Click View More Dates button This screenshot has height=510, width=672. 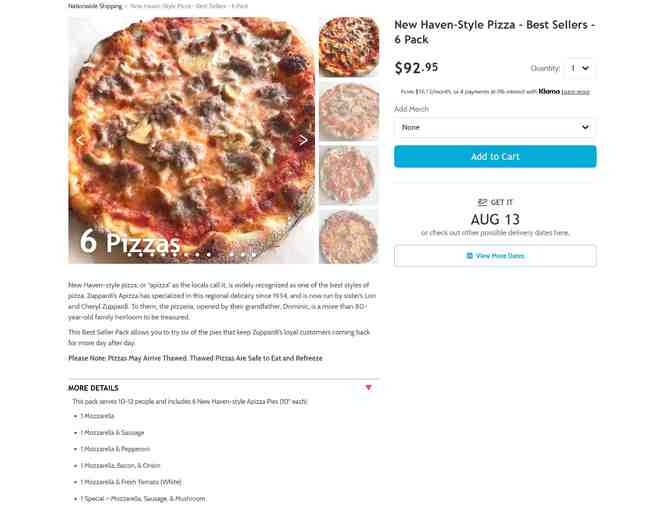pyautogui.click(x=495, y=256)
